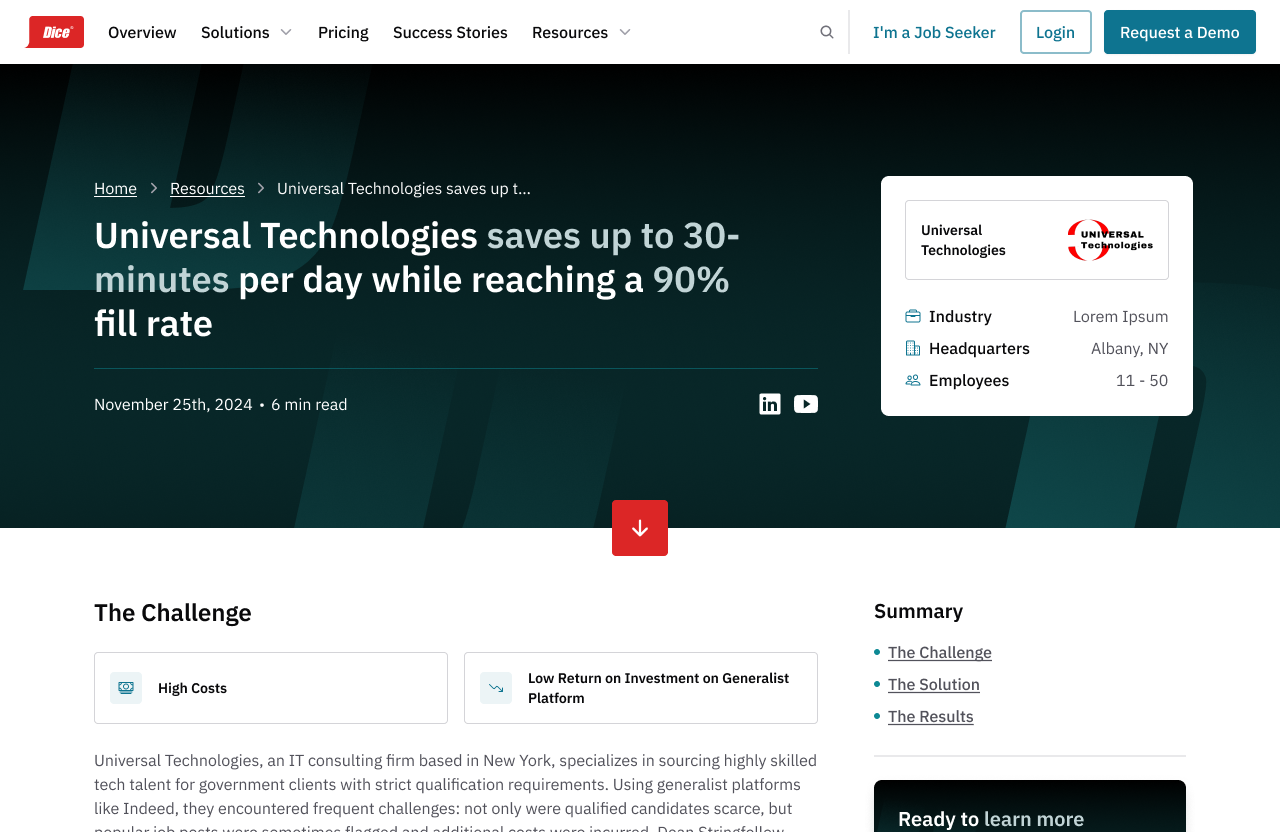Go to the Pricing page
The width and height of the screenshot is (1280, 832).
pos(343,32)
